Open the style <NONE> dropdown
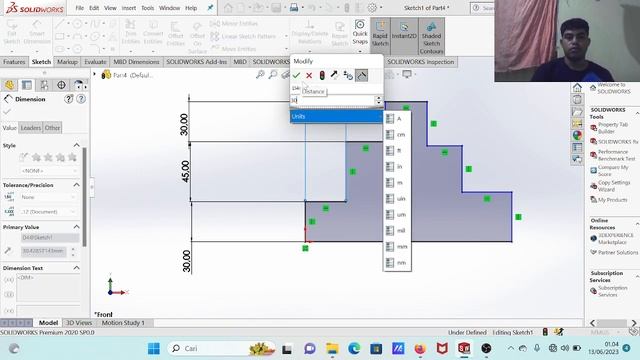640x360 pixels. click(x=49, y=171)
